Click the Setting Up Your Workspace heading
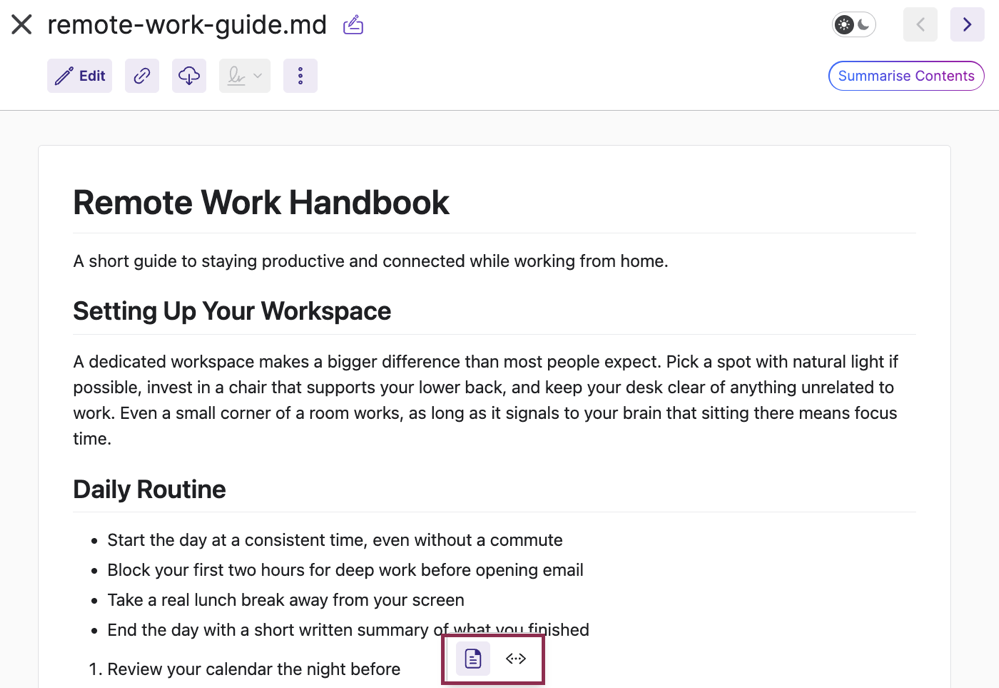The height and width of the screenshot is (688, 999). [x=232, y=311]
